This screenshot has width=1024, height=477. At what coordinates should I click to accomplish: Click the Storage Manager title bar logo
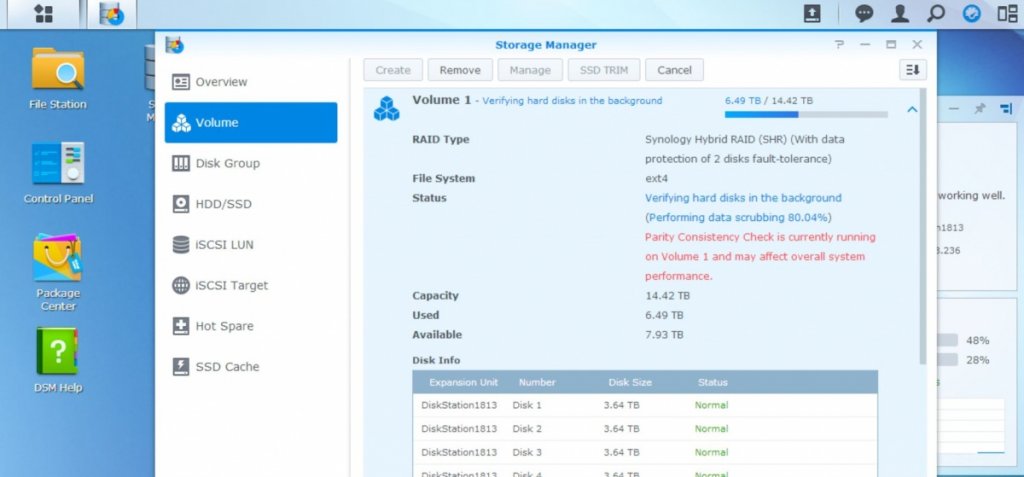[x=174, y=44]
